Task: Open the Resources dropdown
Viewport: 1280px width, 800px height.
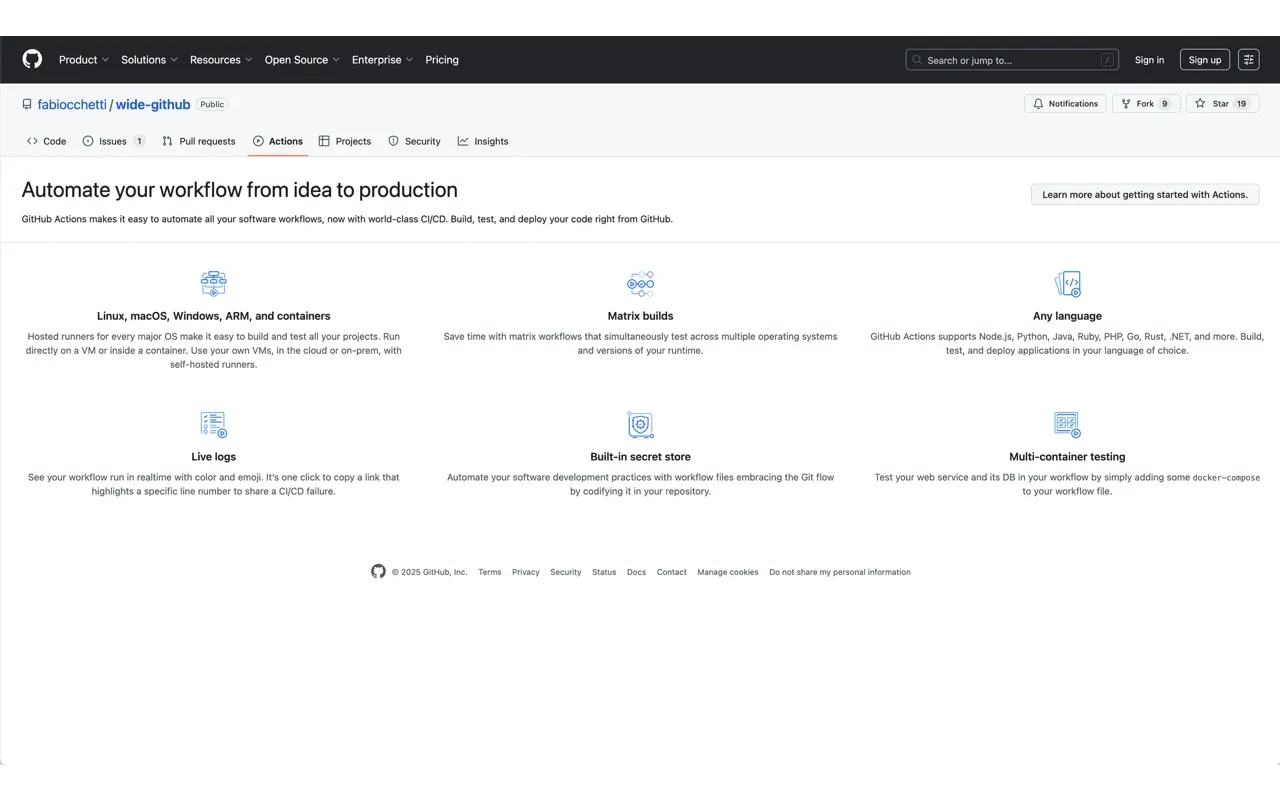Action: coord(221,60)
